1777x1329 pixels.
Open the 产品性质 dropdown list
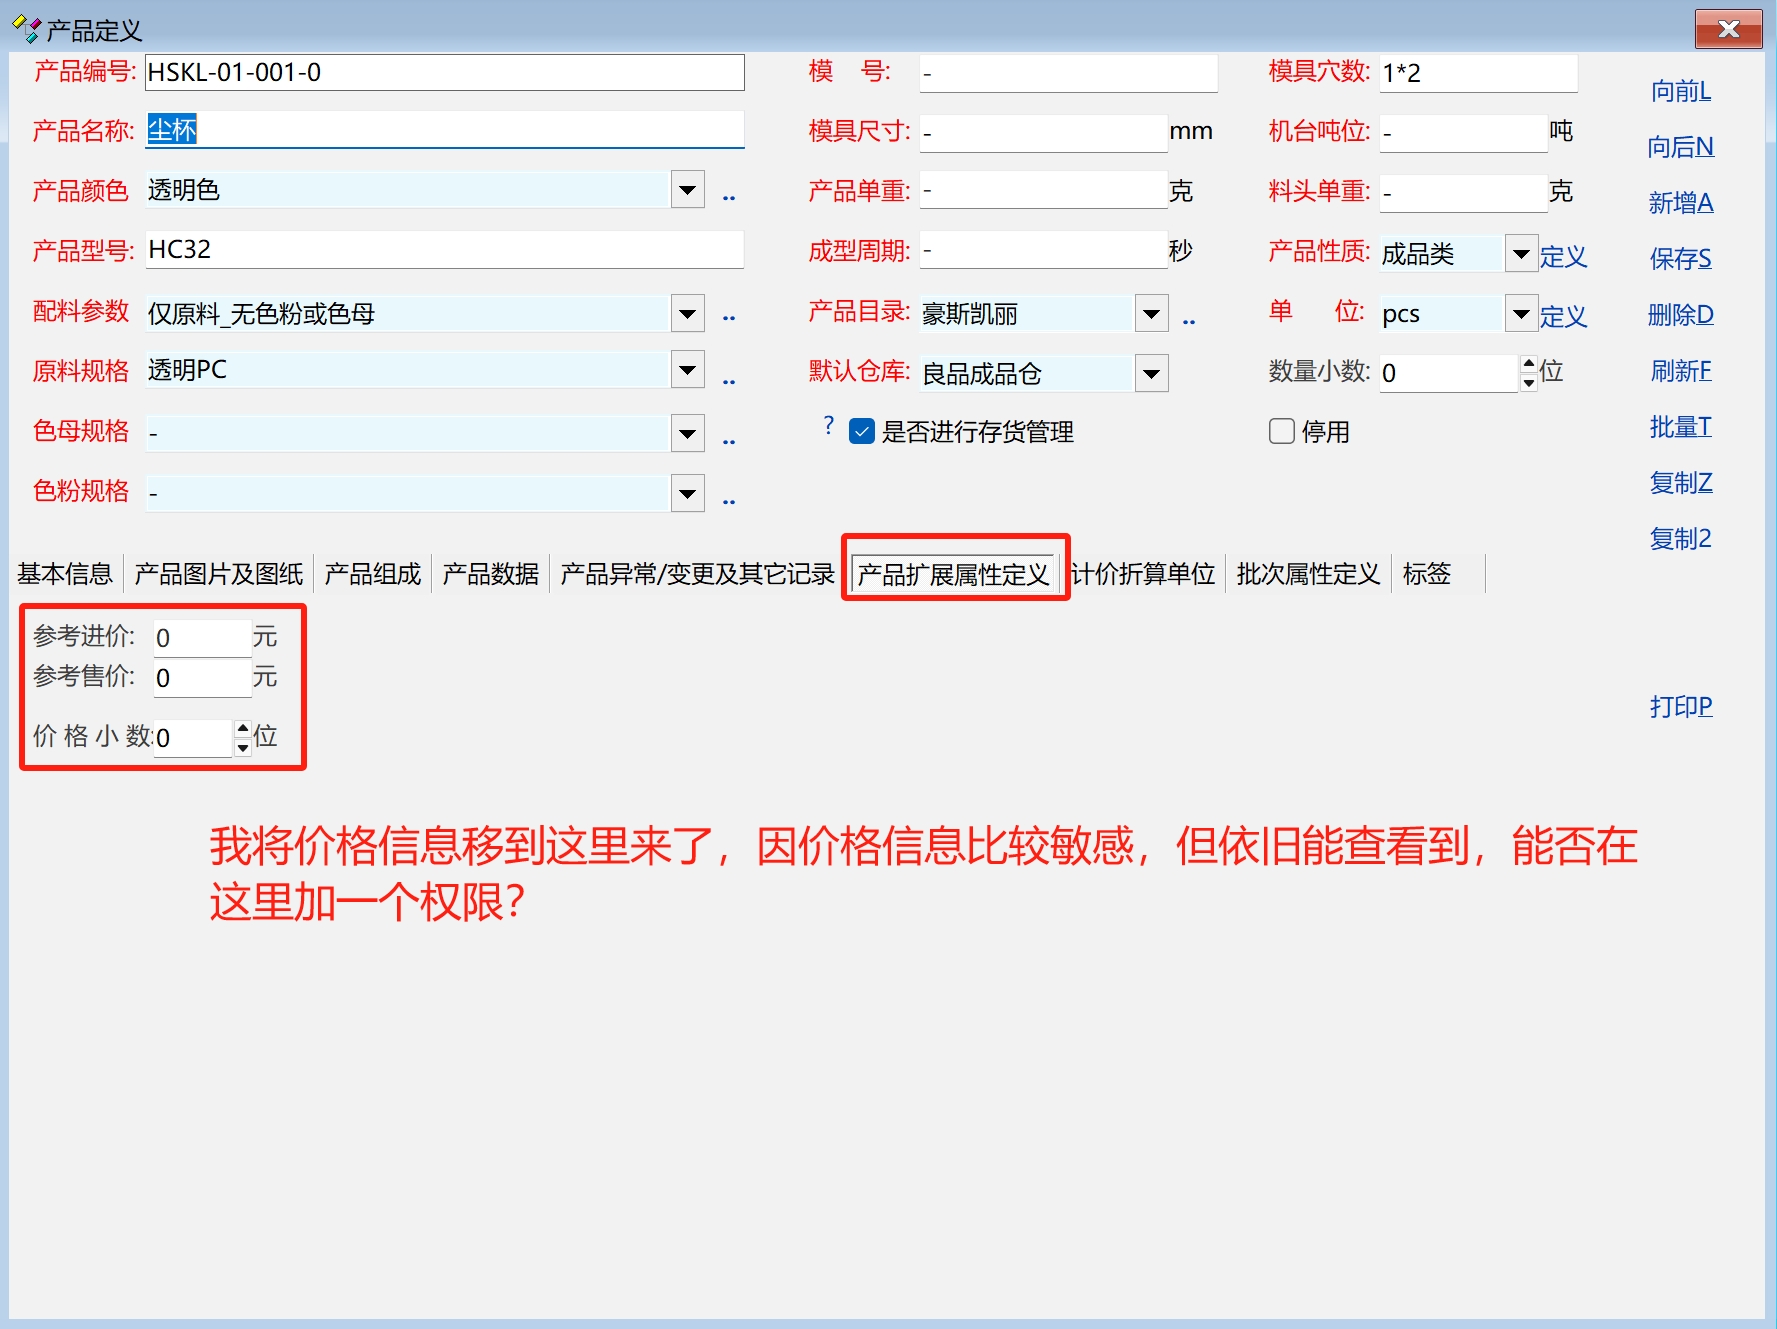pyautogui.click(x=1520, y=254)
